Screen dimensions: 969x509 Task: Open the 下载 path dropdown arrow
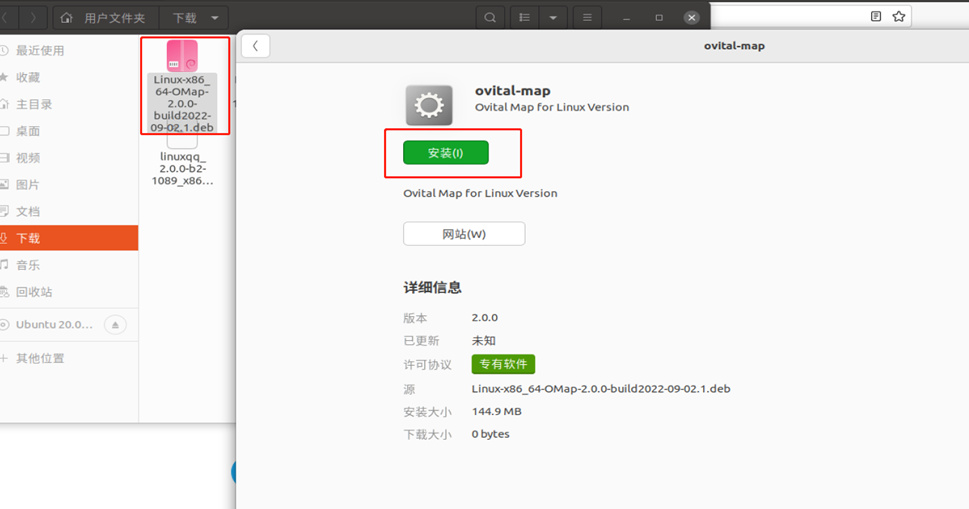point(214,18)
